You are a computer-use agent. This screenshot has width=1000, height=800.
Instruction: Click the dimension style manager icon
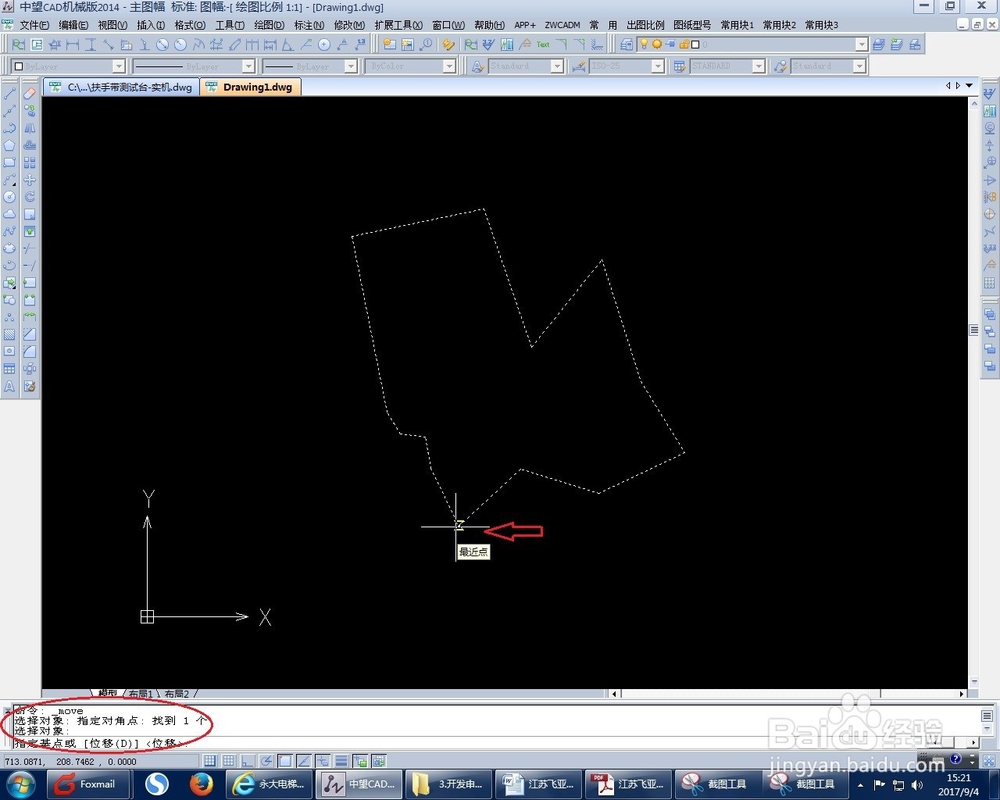pyautogui.click(x=578, y=66)
